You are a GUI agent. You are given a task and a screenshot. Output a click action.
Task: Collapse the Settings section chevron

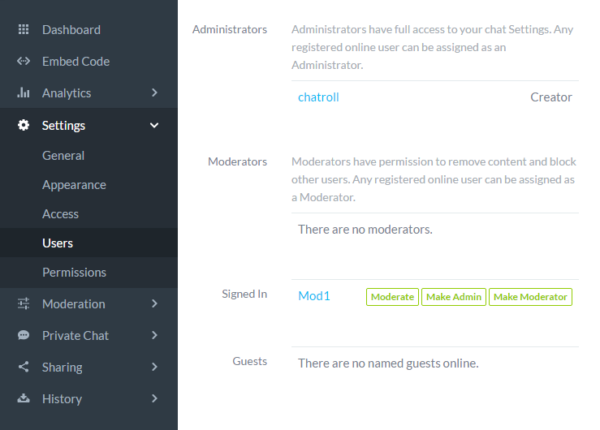click(154, 125)
